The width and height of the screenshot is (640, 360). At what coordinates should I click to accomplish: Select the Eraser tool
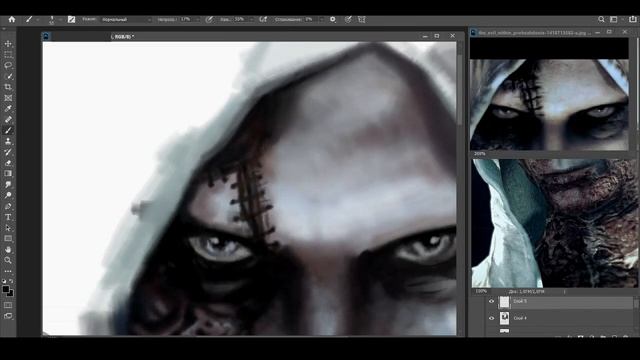click(8, 163)
